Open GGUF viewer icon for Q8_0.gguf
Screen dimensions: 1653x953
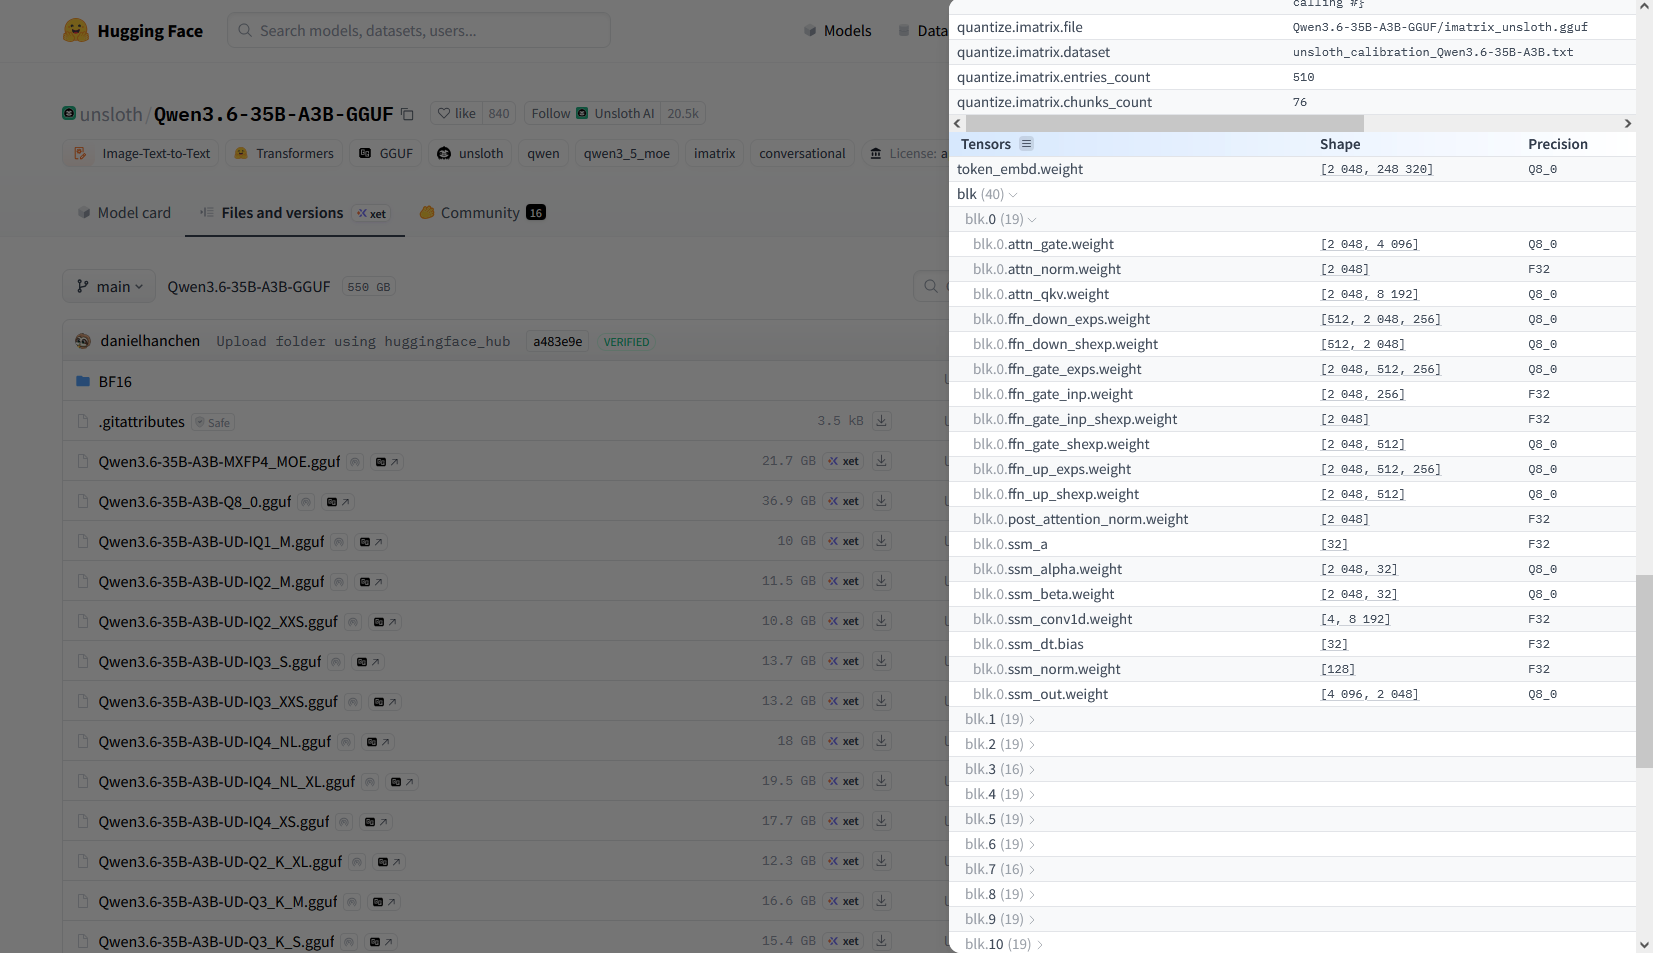click(338, 502)
